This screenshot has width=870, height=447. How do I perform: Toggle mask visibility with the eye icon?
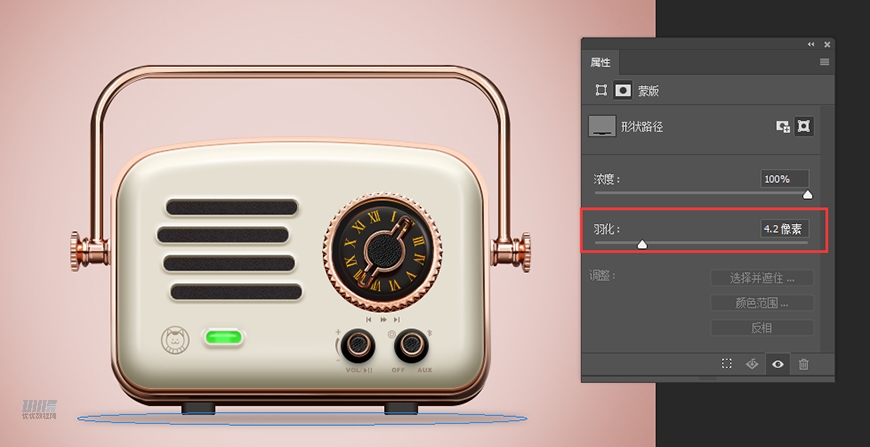777,365
